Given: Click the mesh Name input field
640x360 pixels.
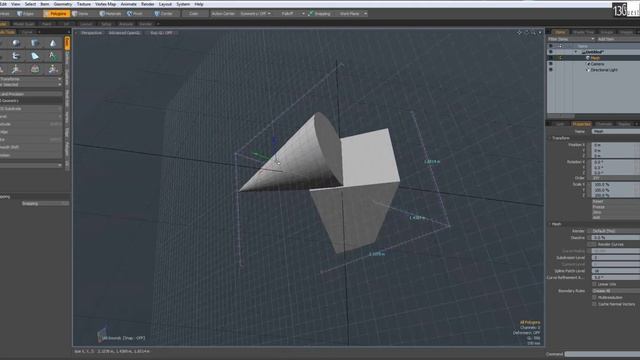Looking at the screenshot, I should point(616,131).
